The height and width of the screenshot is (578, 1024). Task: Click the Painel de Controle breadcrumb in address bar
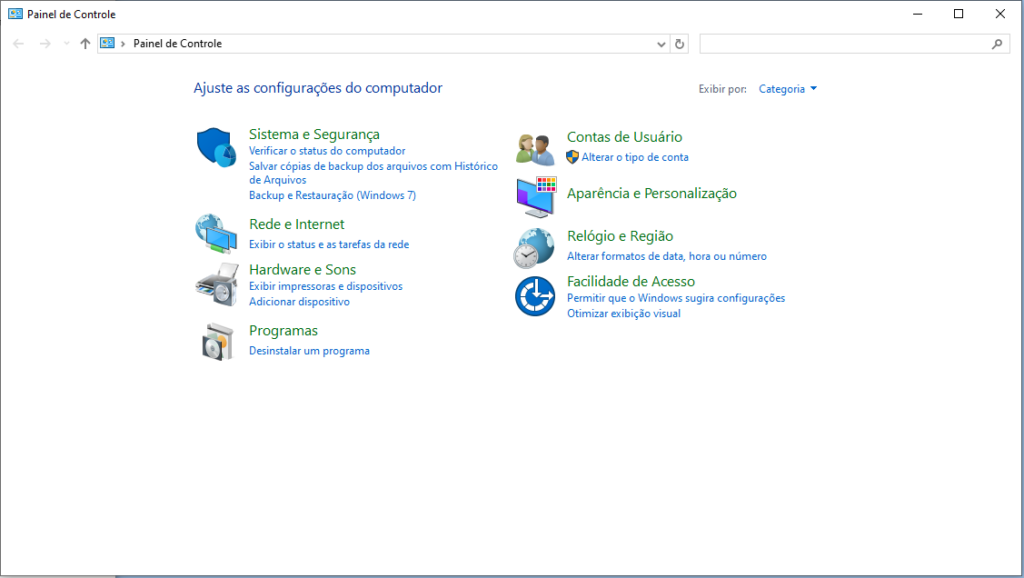pos(178,44)
